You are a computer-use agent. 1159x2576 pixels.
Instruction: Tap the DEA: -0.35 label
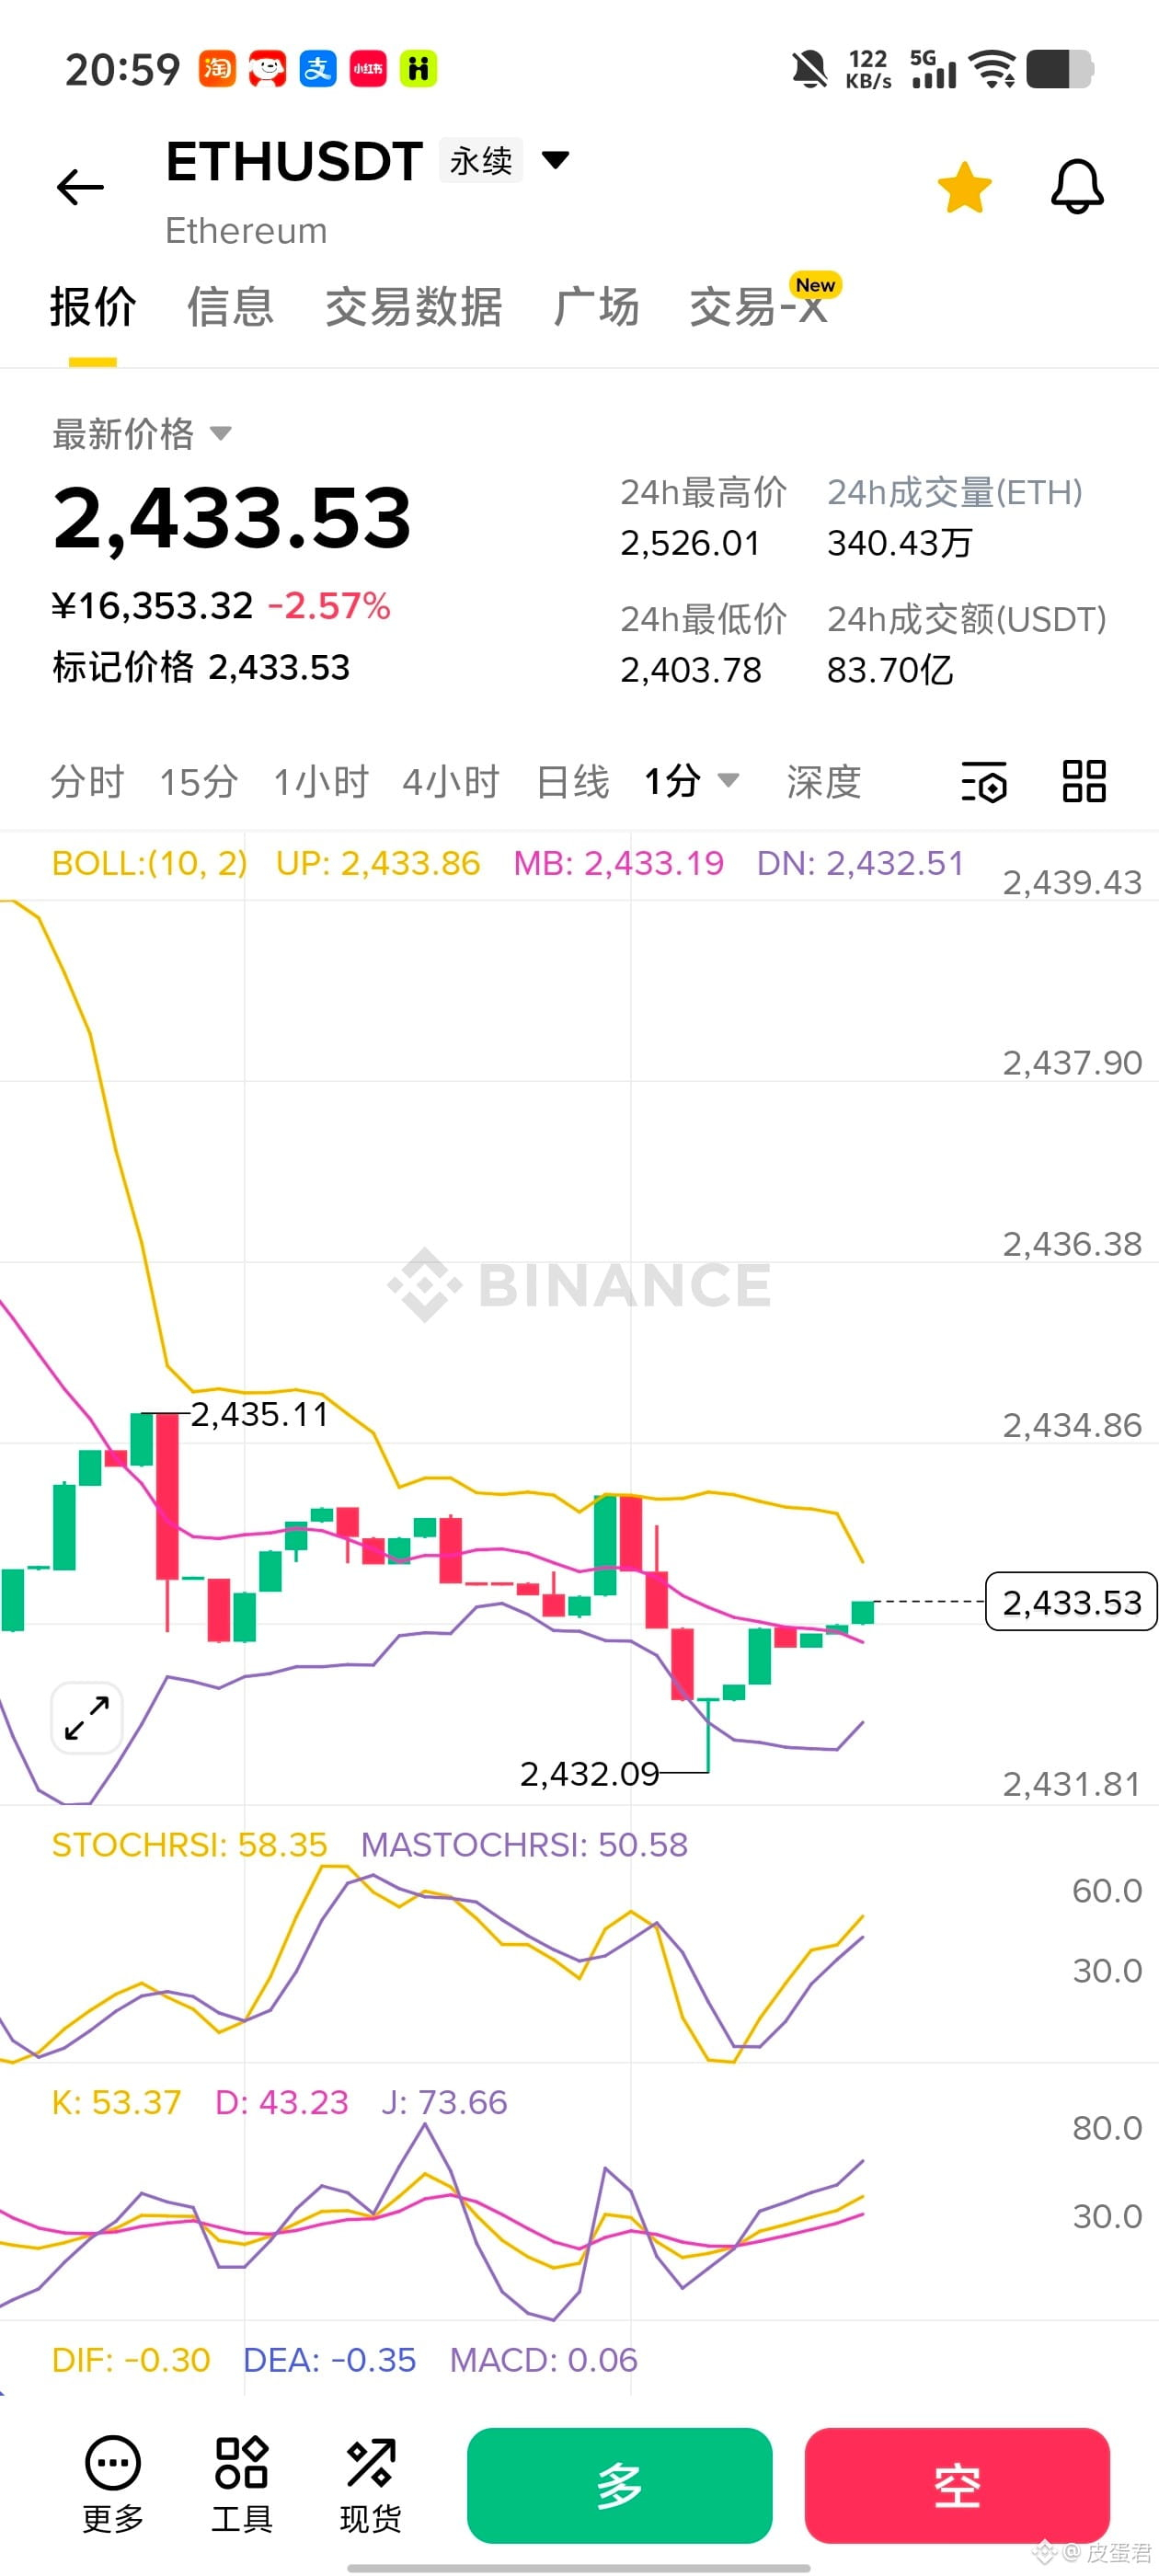click(x=329, y=2360)
